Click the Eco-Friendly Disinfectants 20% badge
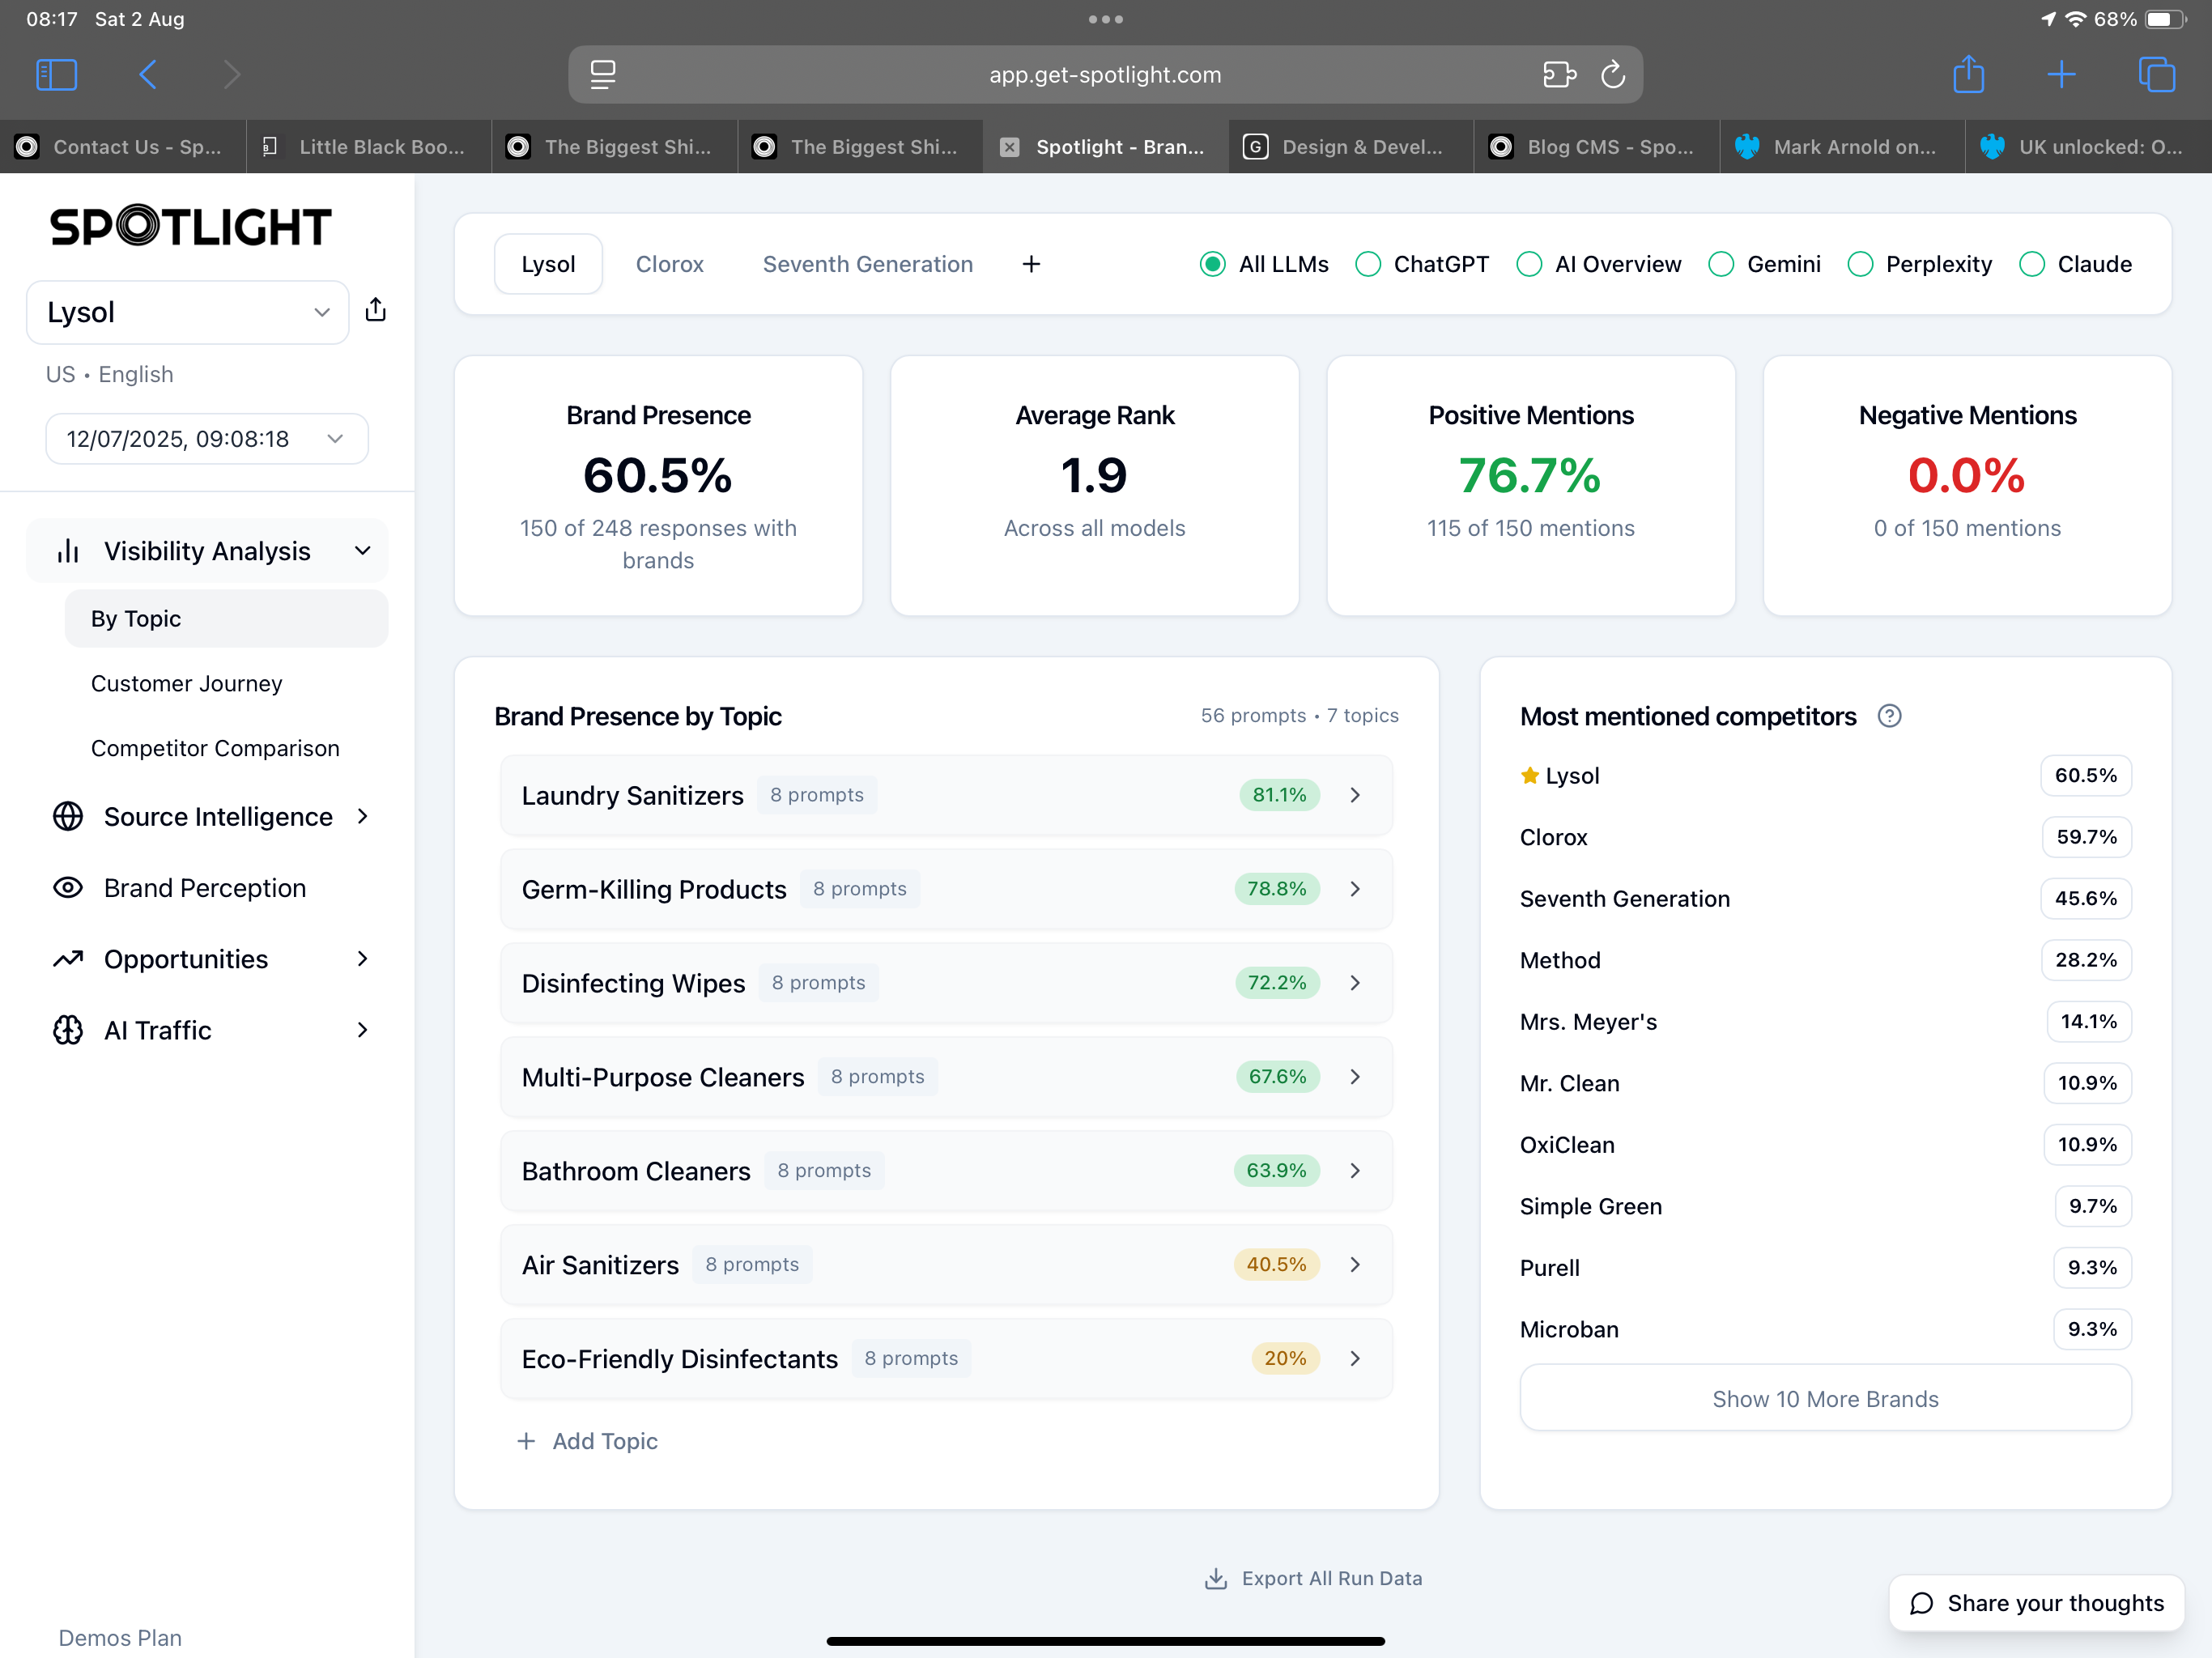This screenshot has width=2212, height=1658. (x=1285, y=1358)
